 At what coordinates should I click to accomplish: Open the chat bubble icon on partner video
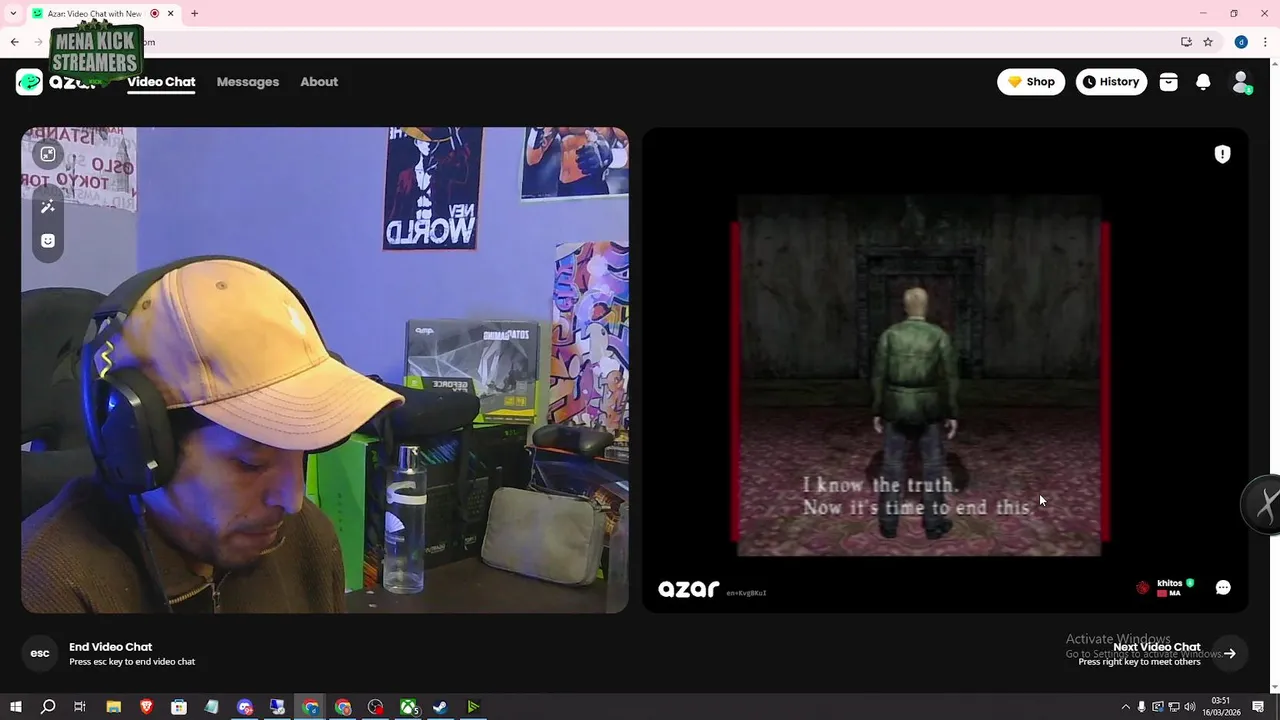click(1223, 588)
